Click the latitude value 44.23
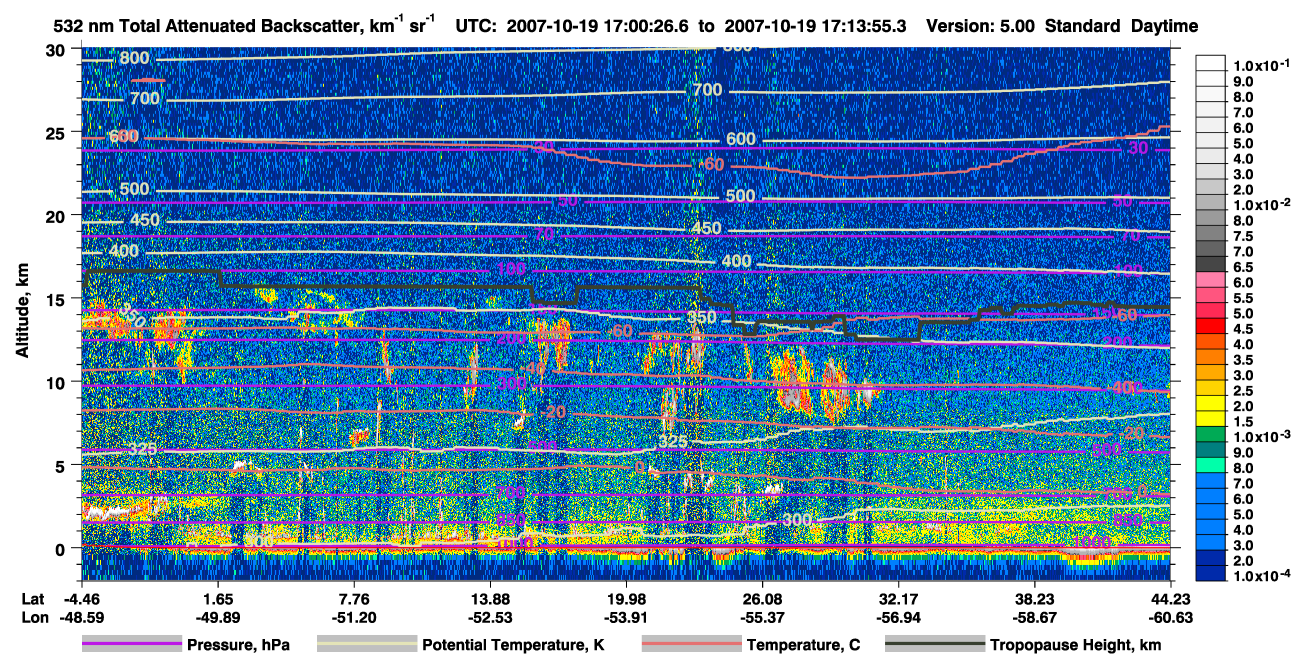 point(1170,598)
